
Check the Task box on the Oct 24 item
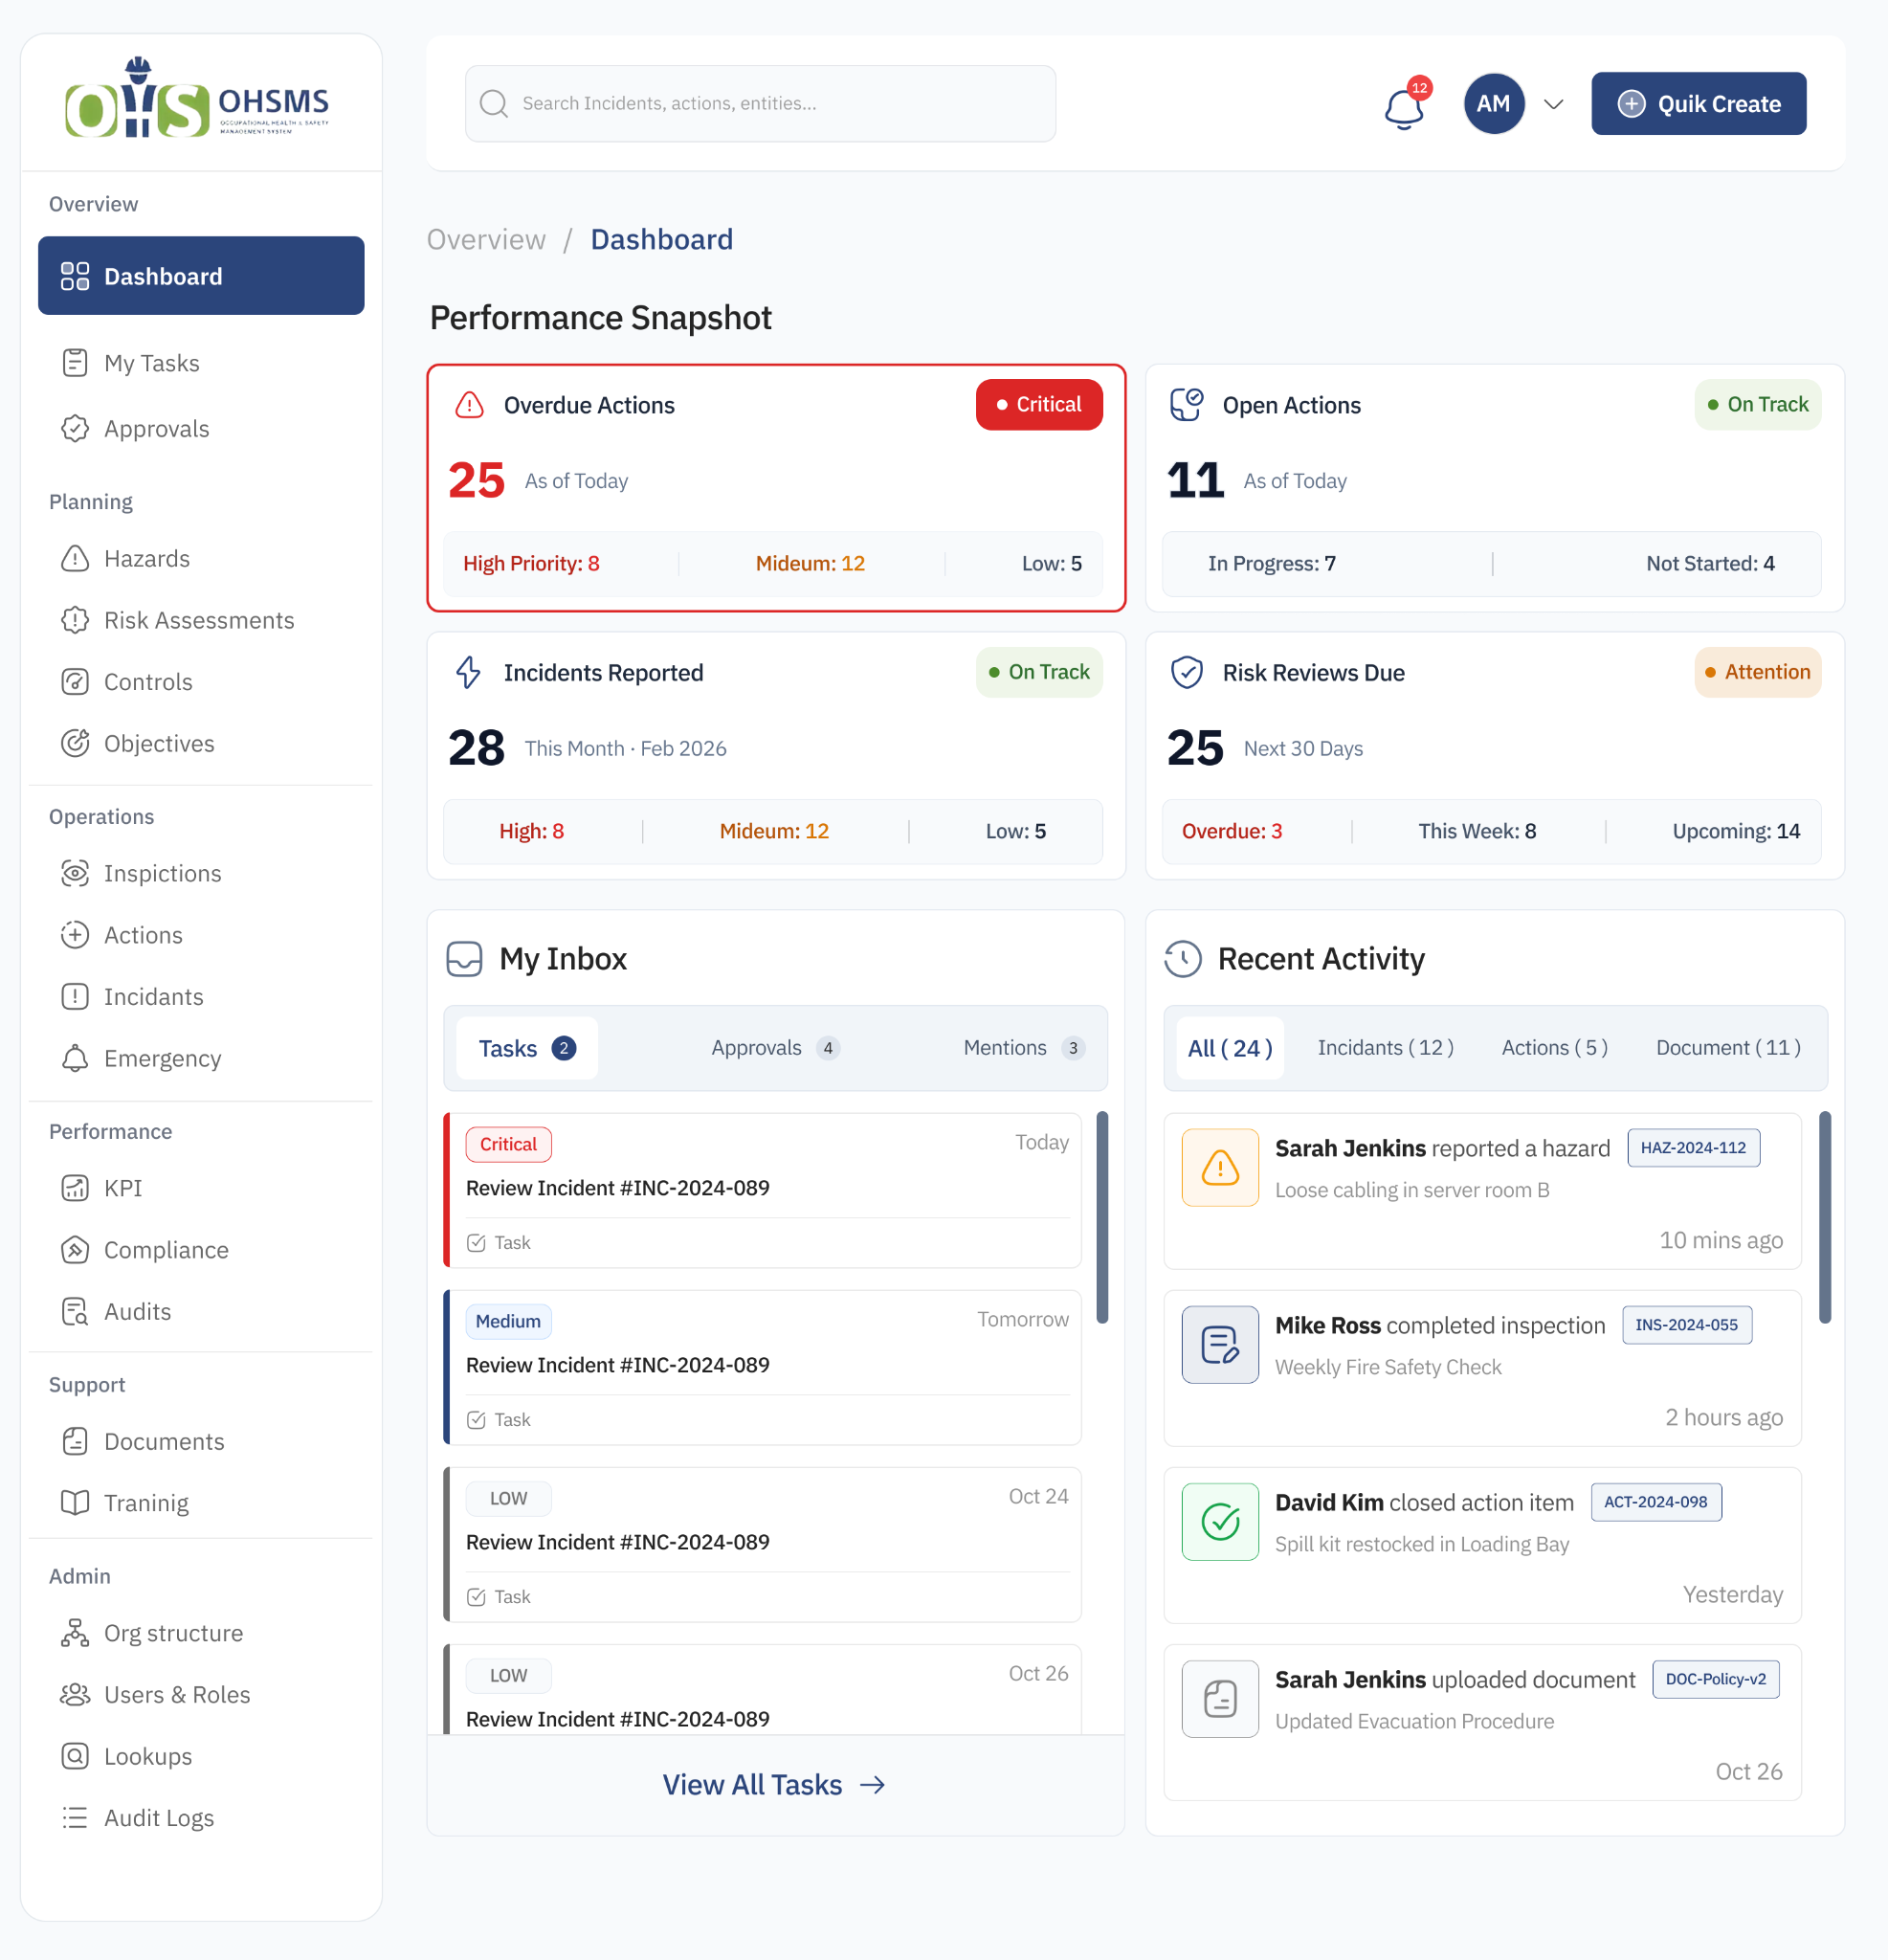coord(477,1596)
